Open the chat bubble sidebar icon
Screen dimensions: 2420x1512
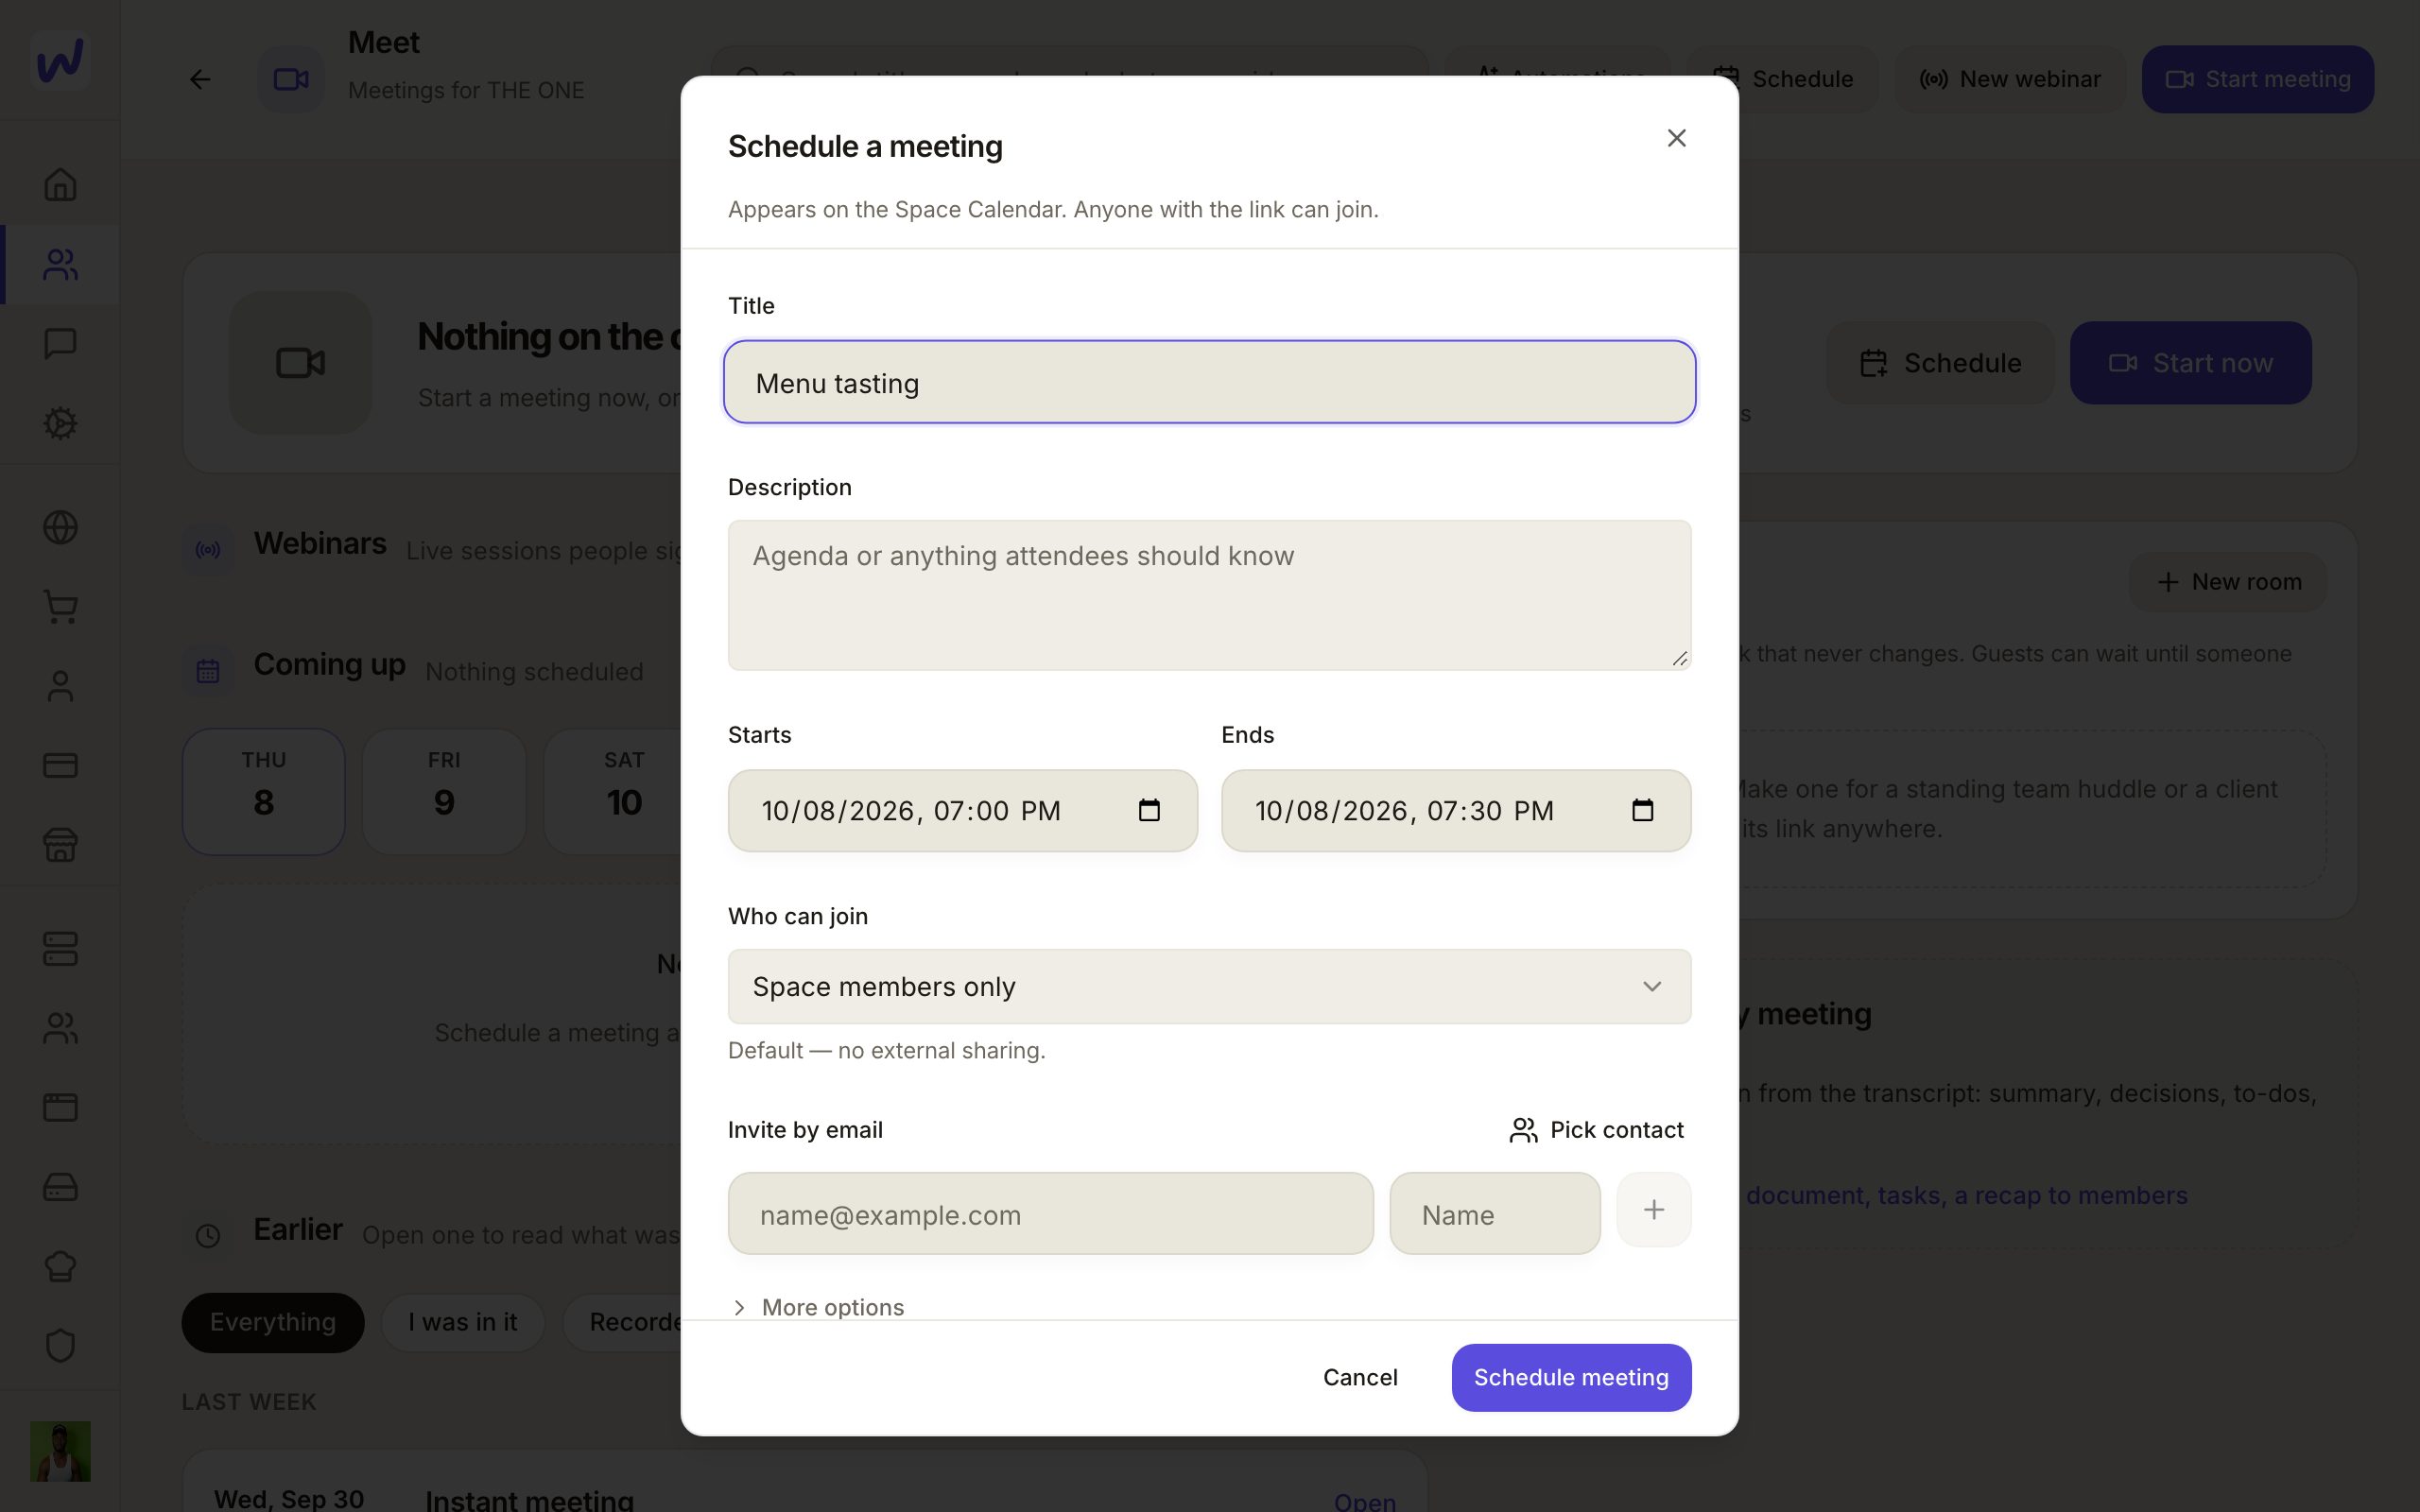60,343
